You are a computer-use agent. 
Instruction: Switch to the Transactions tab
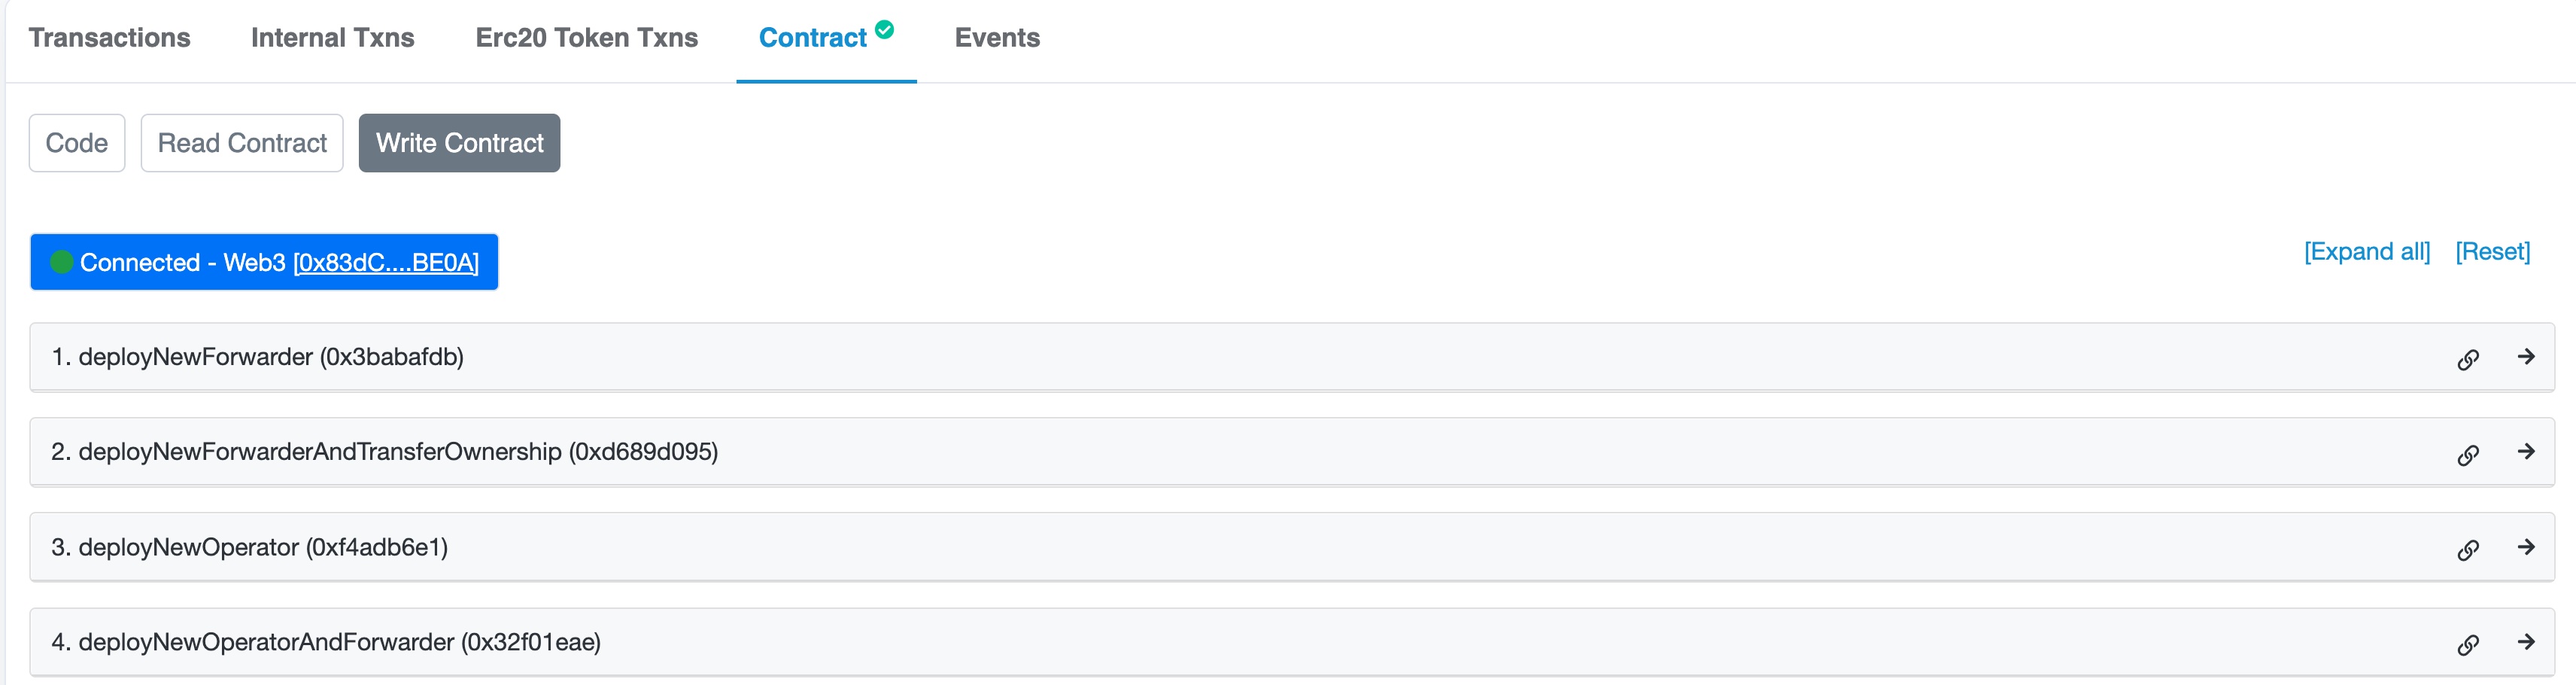pyautogui.click(x=109, y=38)
